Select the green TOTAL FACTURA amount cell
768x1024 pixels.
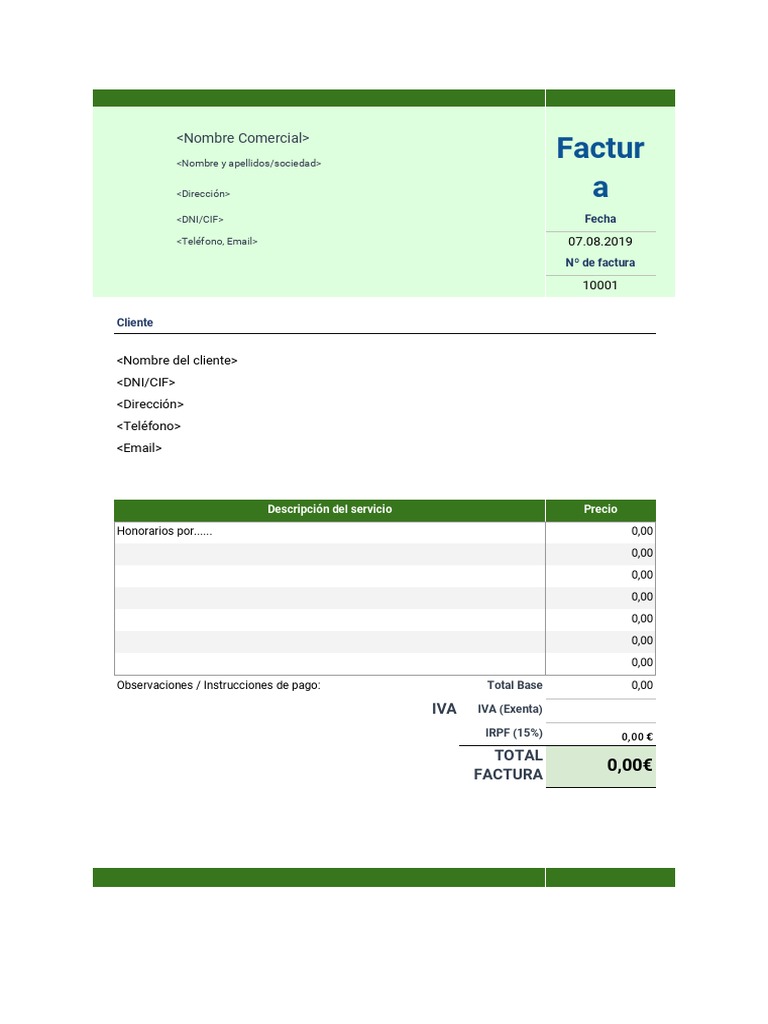[600, 766]
